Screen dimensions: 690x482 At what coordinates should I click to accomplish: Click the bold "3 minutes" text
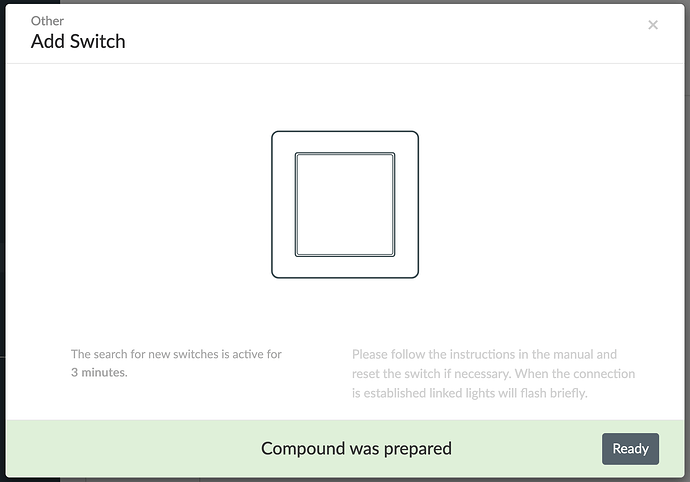point(99,373)
